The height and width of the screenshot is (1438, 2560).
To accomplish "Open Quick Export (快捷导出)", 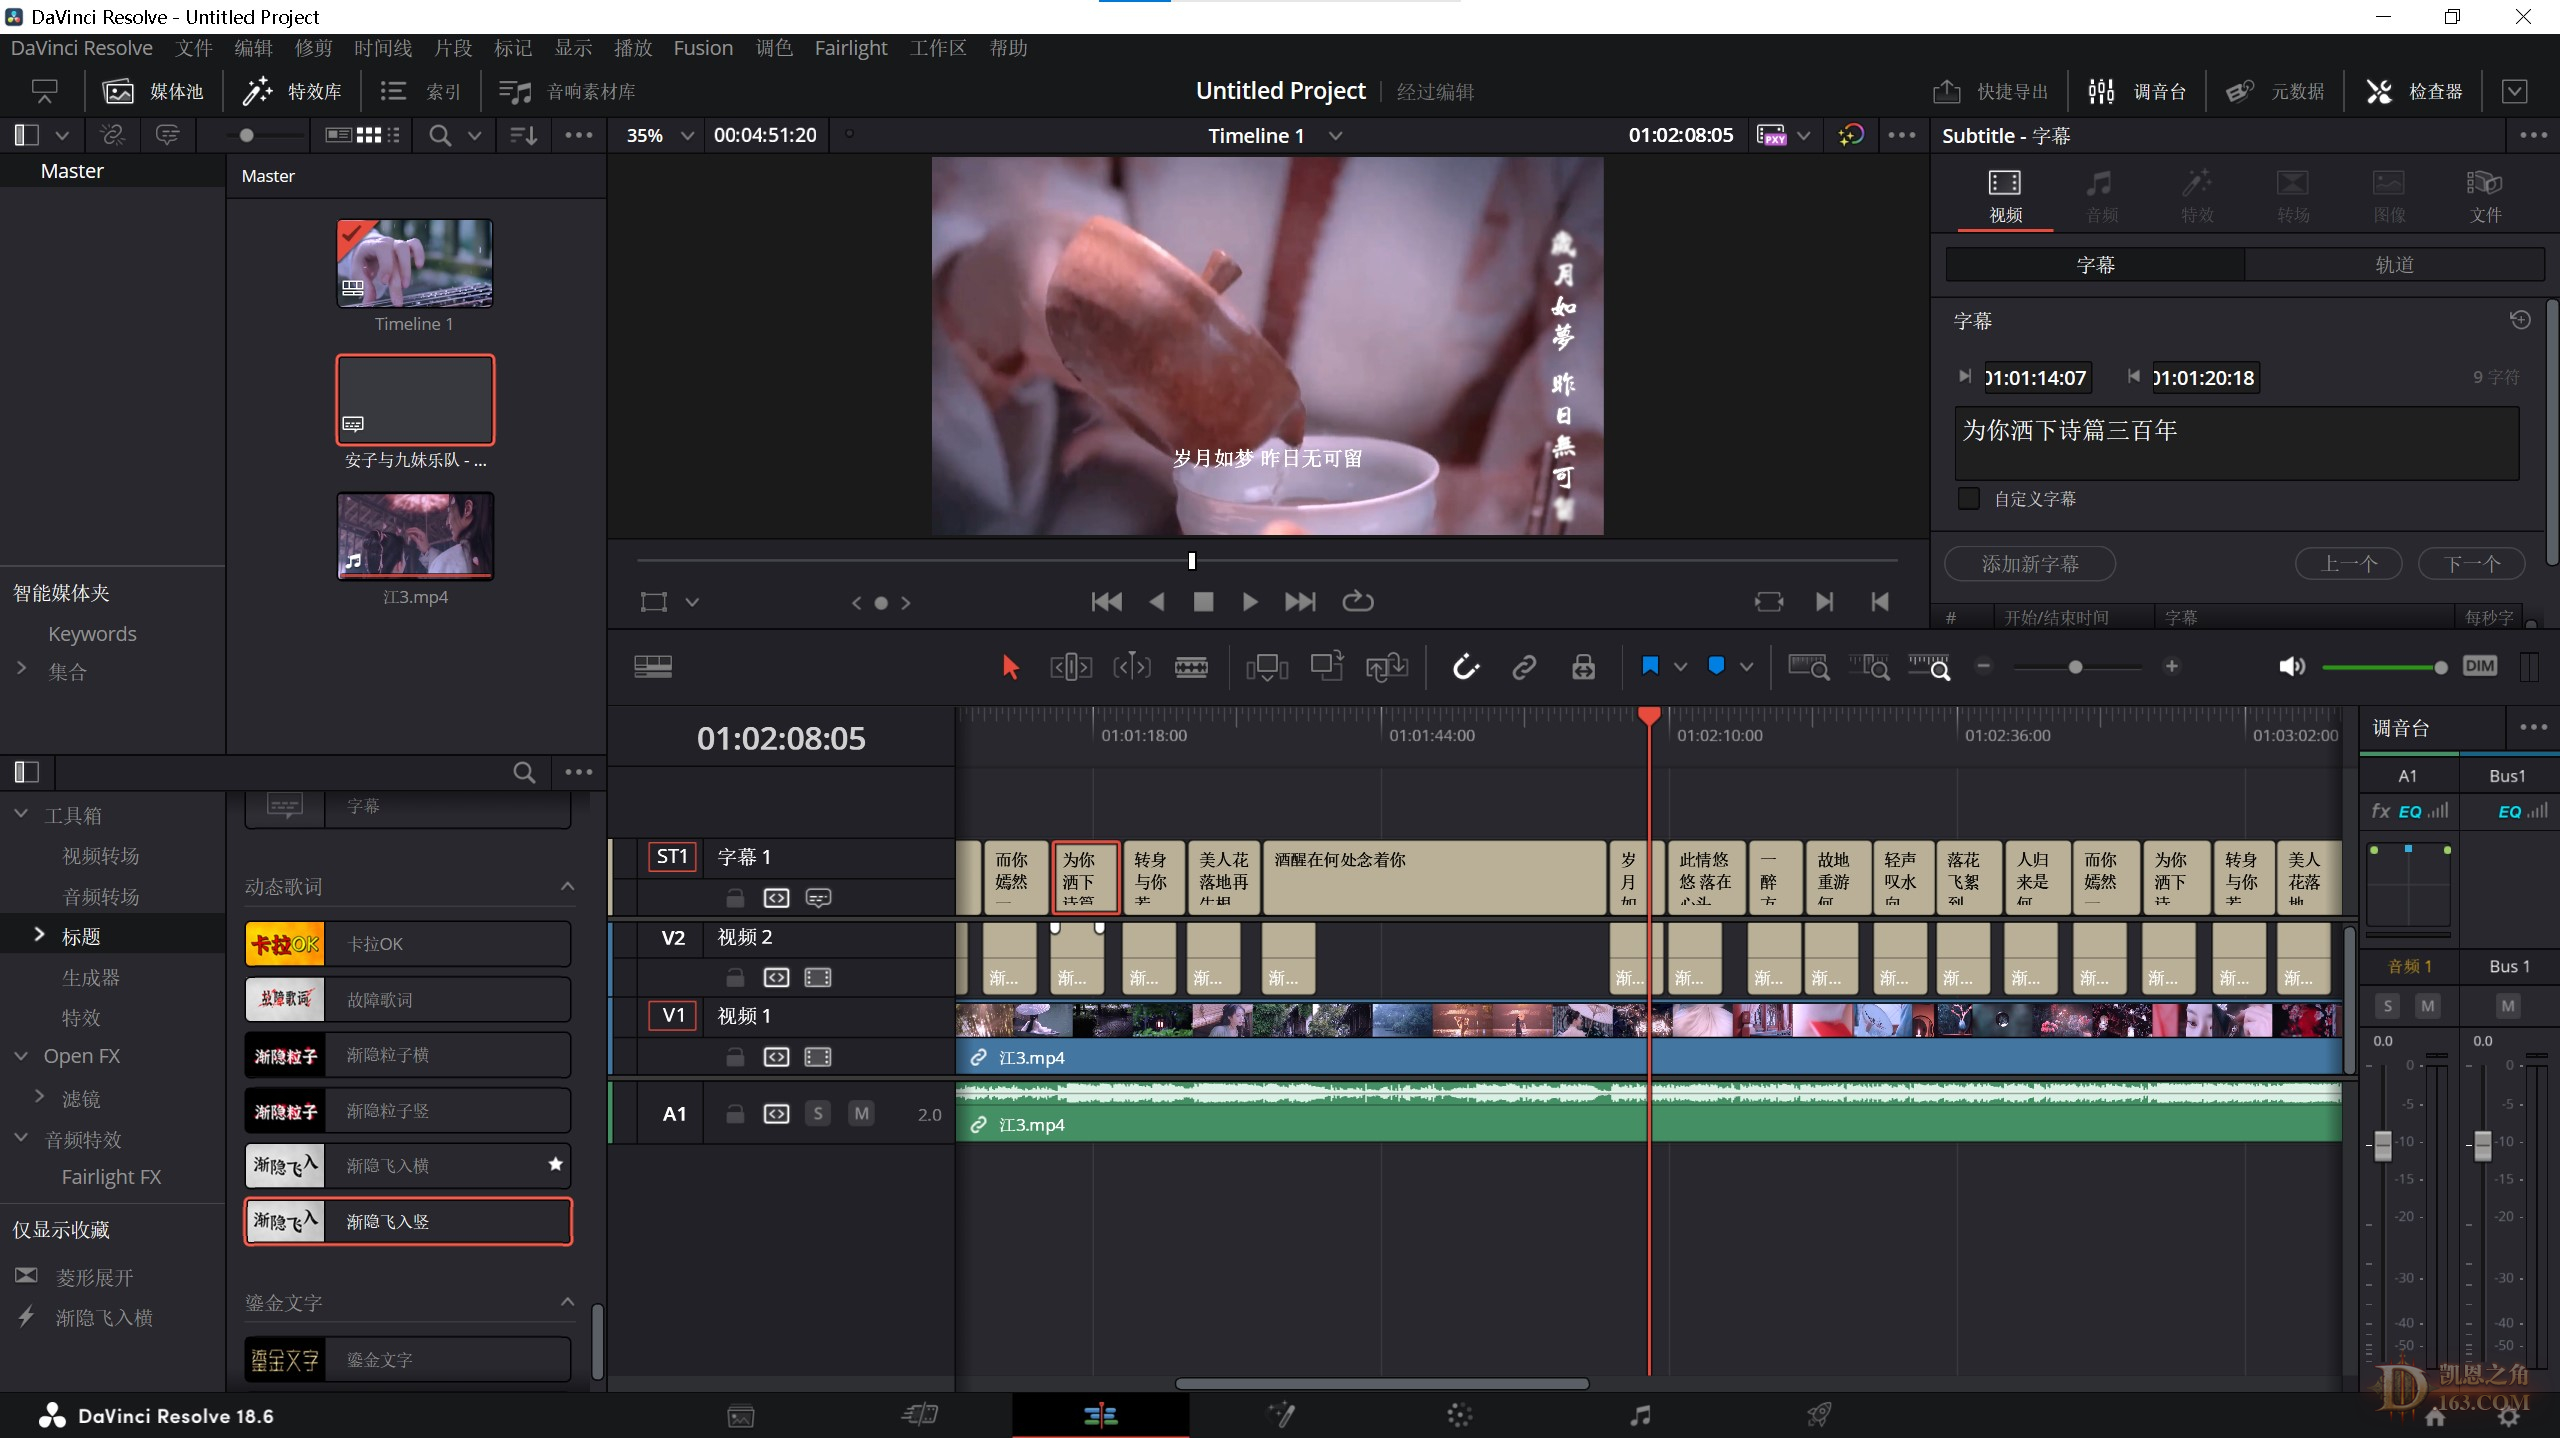I will point(1990,91).
